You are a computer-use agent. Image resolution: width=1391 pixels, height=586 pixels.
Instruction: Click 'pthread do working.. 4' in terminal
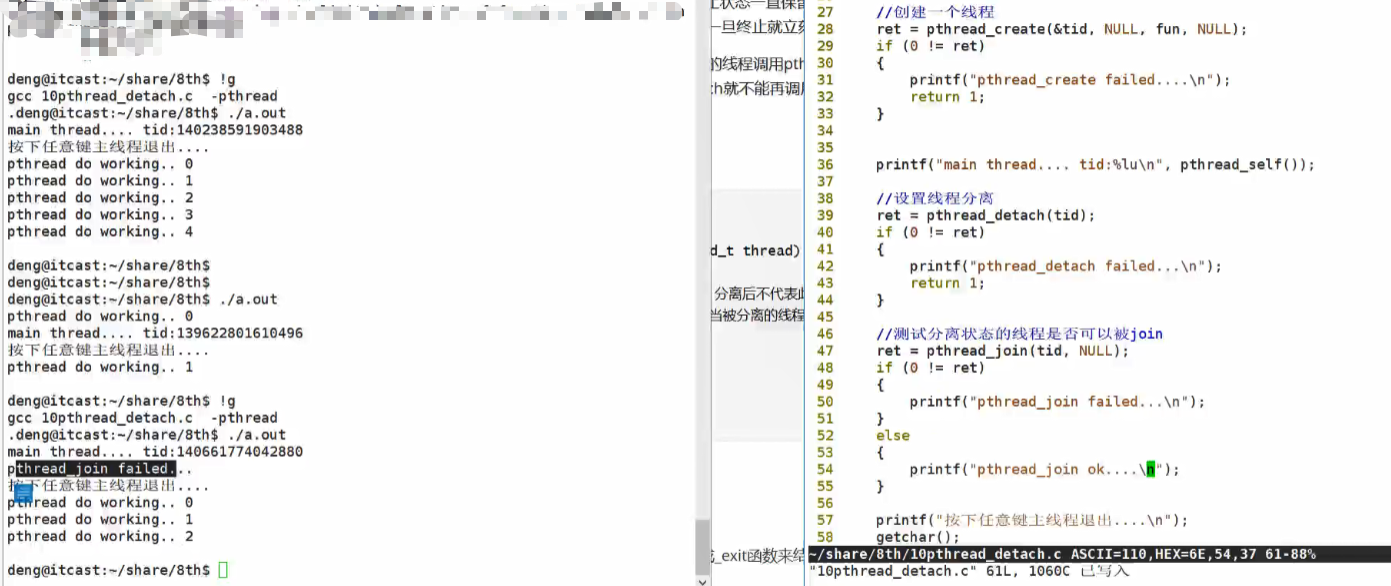click(100, 232)
